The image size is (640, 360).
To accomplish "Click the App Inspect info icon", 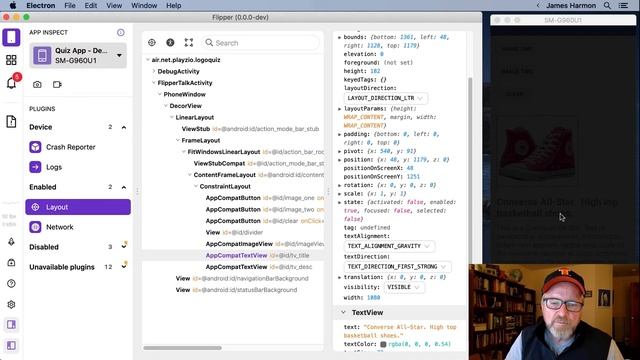I will [x=120, y=32].
